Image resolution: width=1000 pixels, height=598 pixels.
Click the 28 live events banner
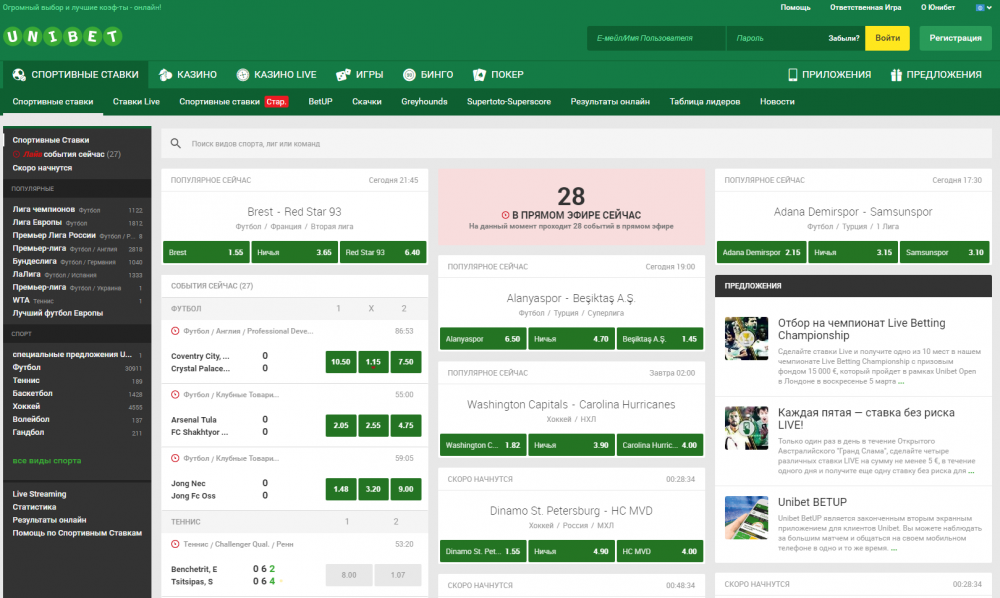(571, 207)
